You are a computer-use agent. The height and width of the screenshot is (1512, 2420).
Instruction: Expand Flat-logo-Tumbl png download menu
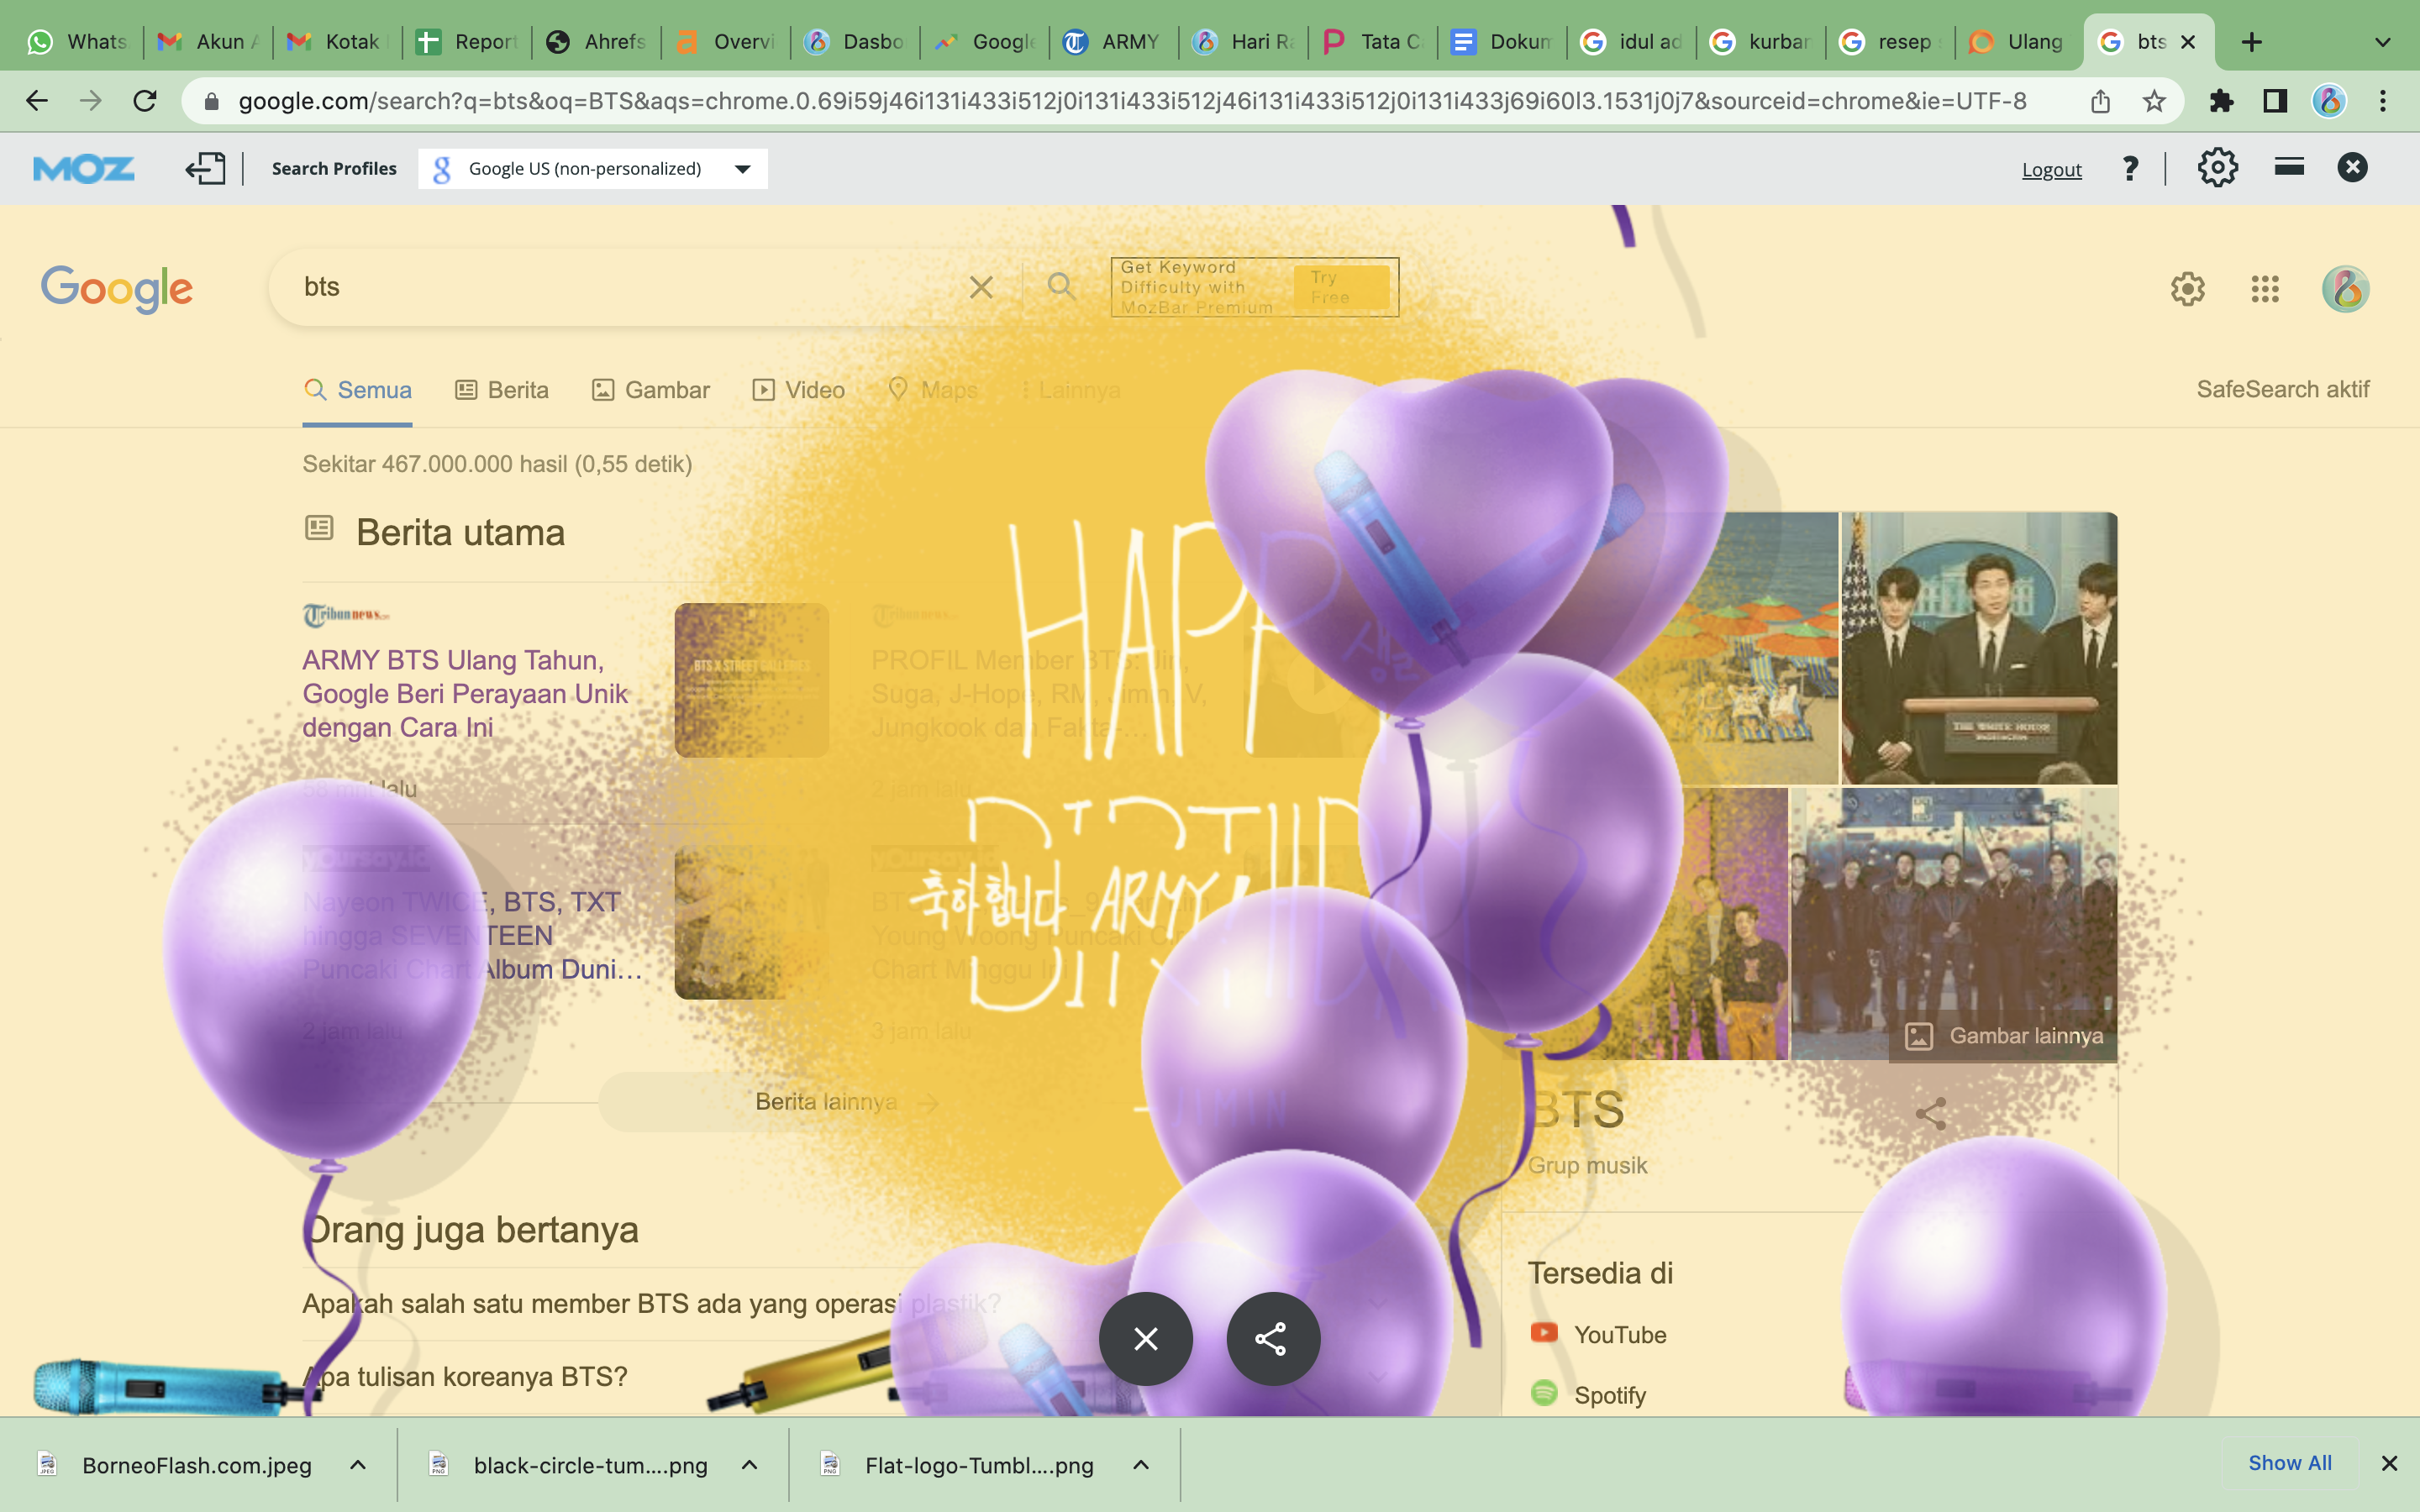click(1141, 1465)
